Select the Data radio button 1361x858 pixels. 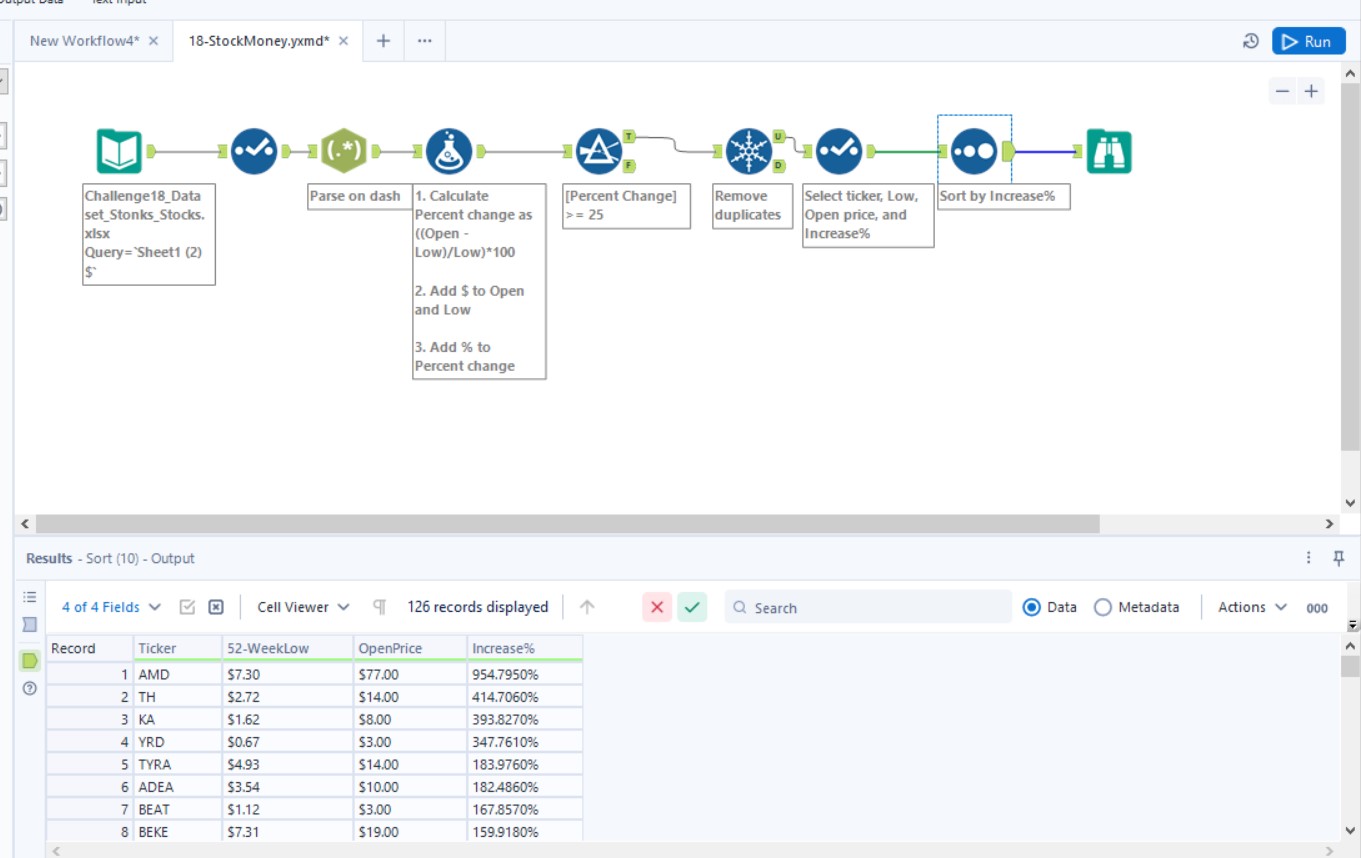(x=1032, y=607)
